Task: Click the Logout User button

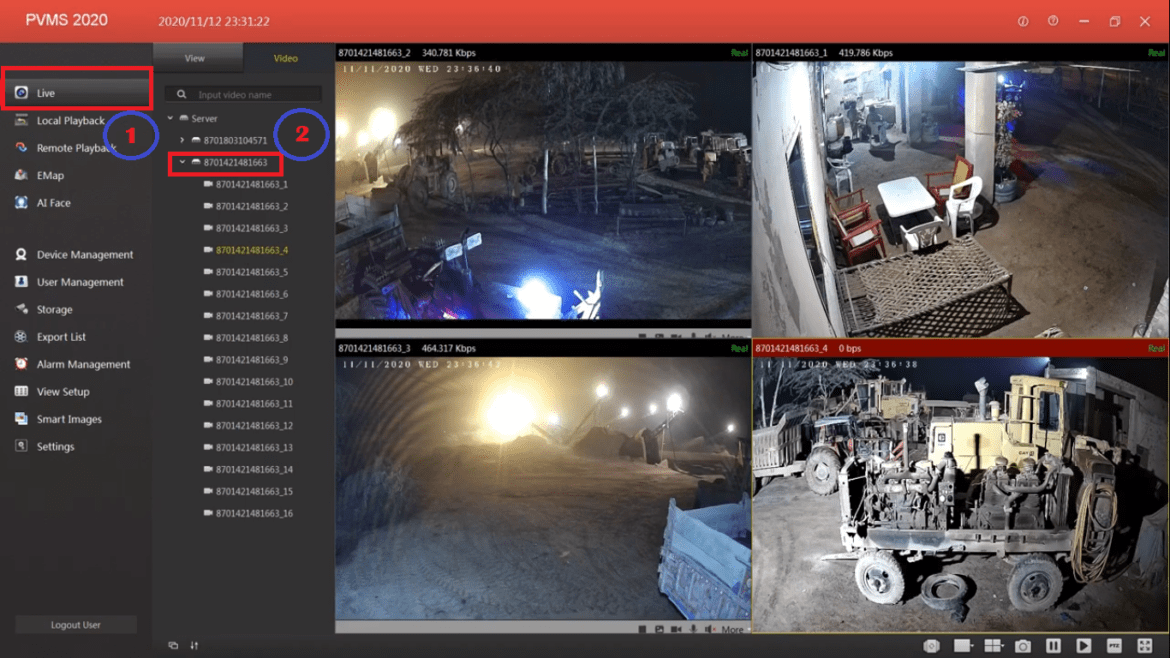Action: (75, 624)
